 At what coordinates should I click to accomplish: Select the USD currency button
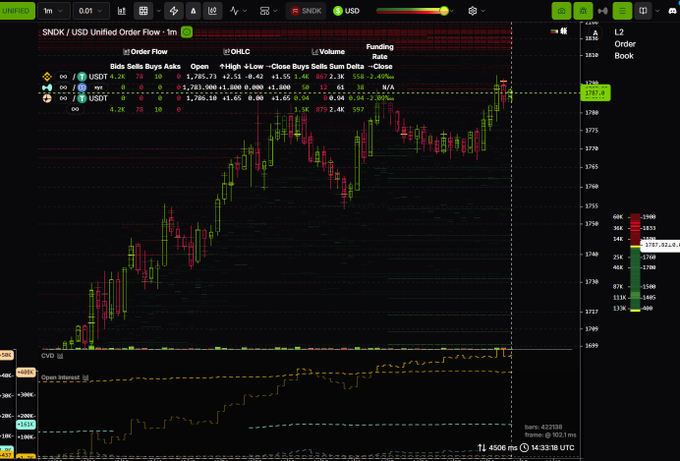click(x=346, y=11)
